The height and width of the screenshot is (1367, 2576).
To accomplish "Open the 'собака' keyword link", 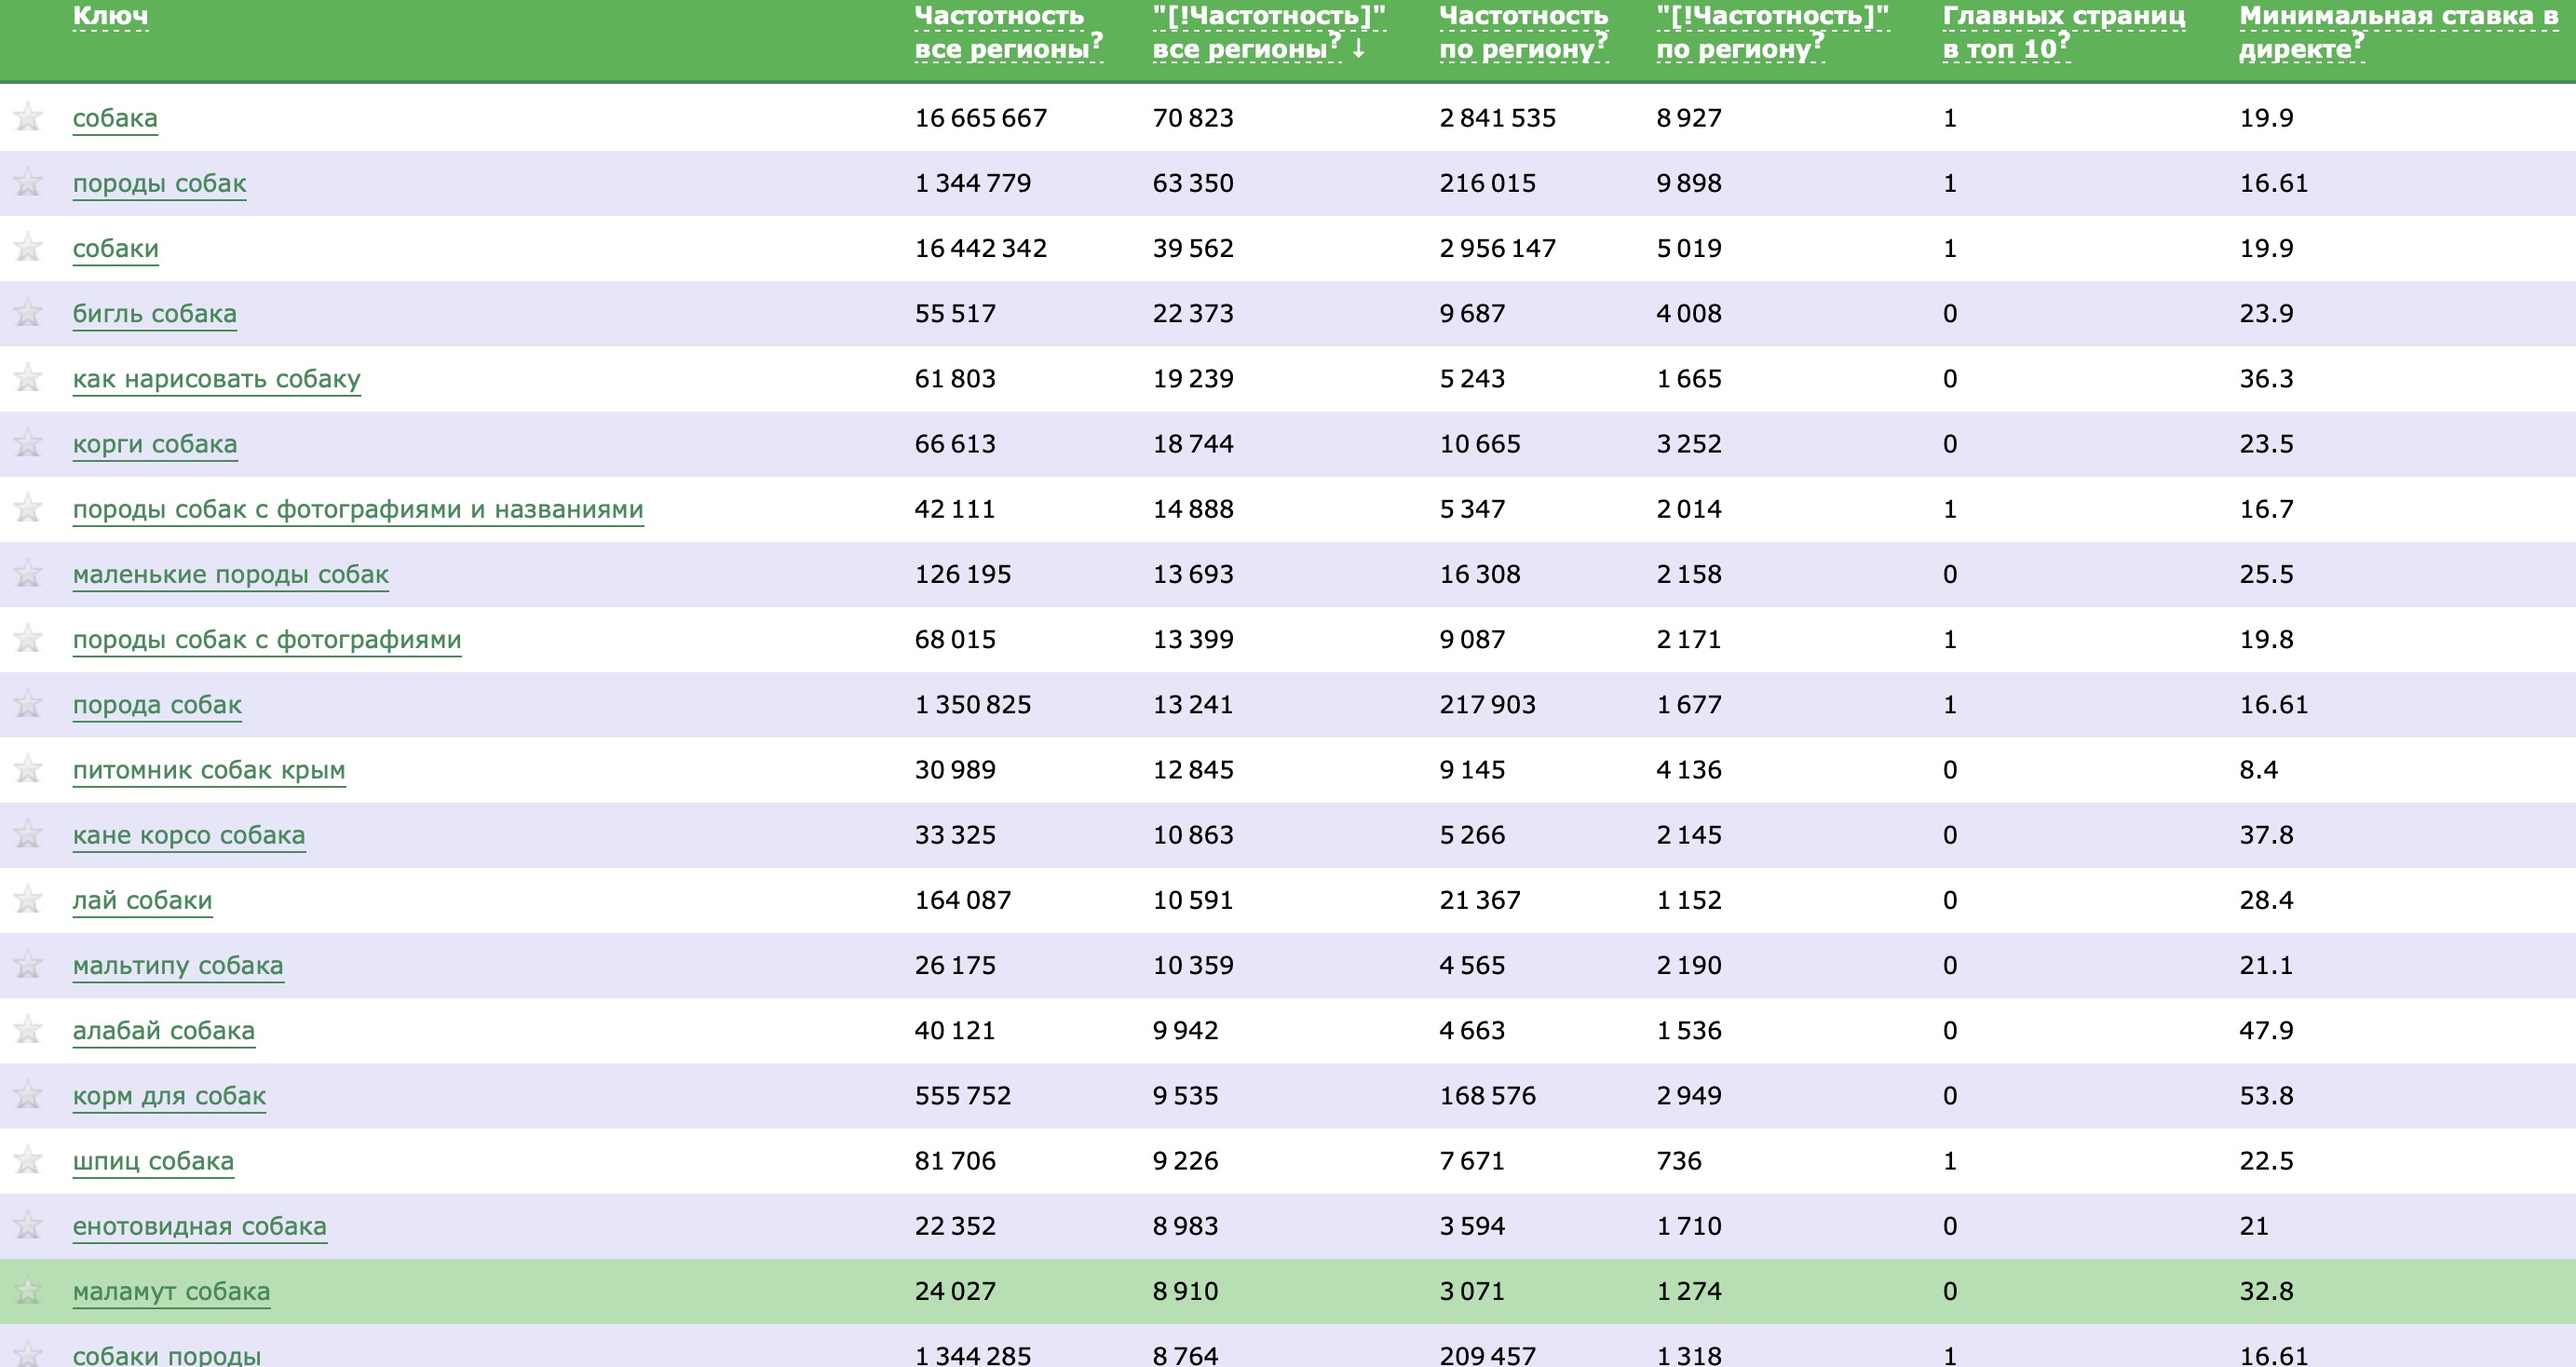I will pos(115,118).
